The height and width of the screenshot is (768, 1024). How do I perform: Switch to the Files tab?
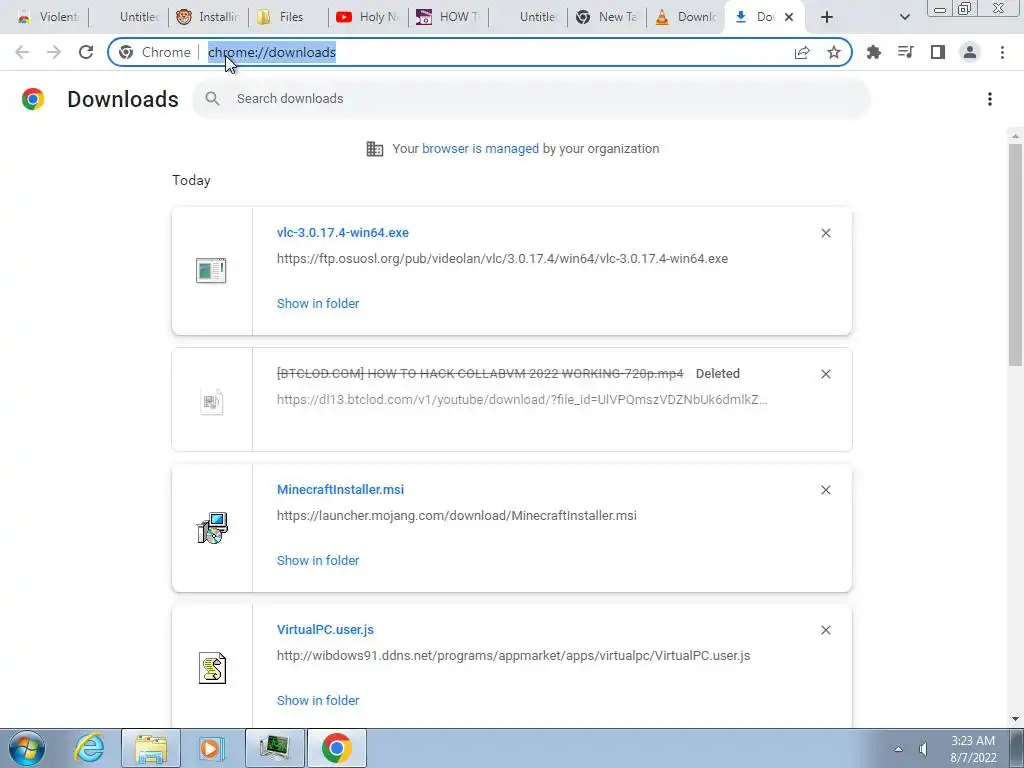coord(289,17)
